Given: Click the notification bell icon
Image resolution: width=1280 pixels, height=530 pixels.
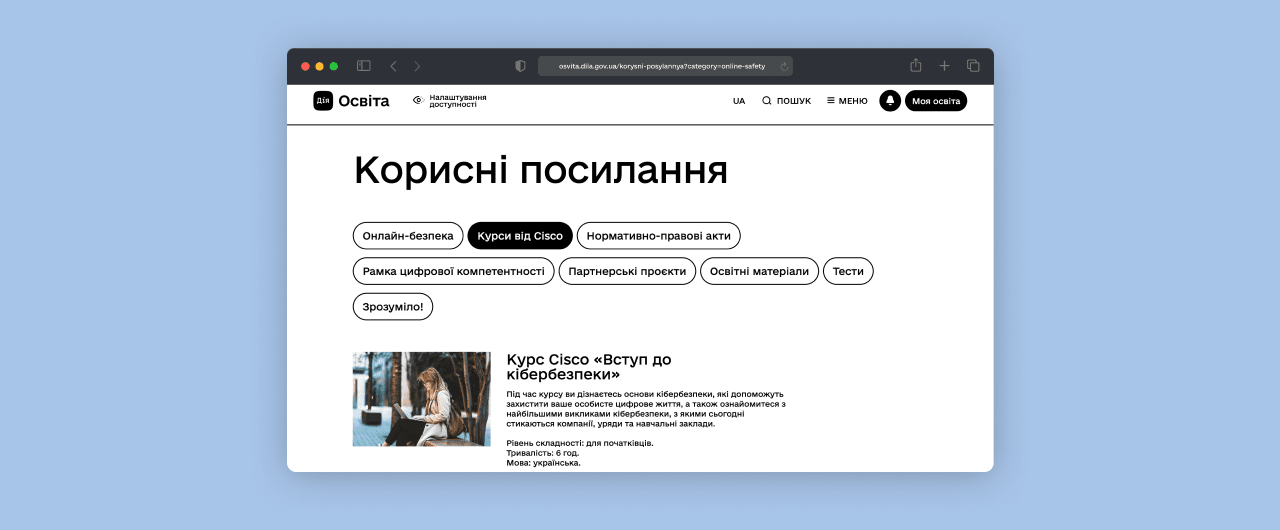Looking at the screenshot, I should pos(890,101).
